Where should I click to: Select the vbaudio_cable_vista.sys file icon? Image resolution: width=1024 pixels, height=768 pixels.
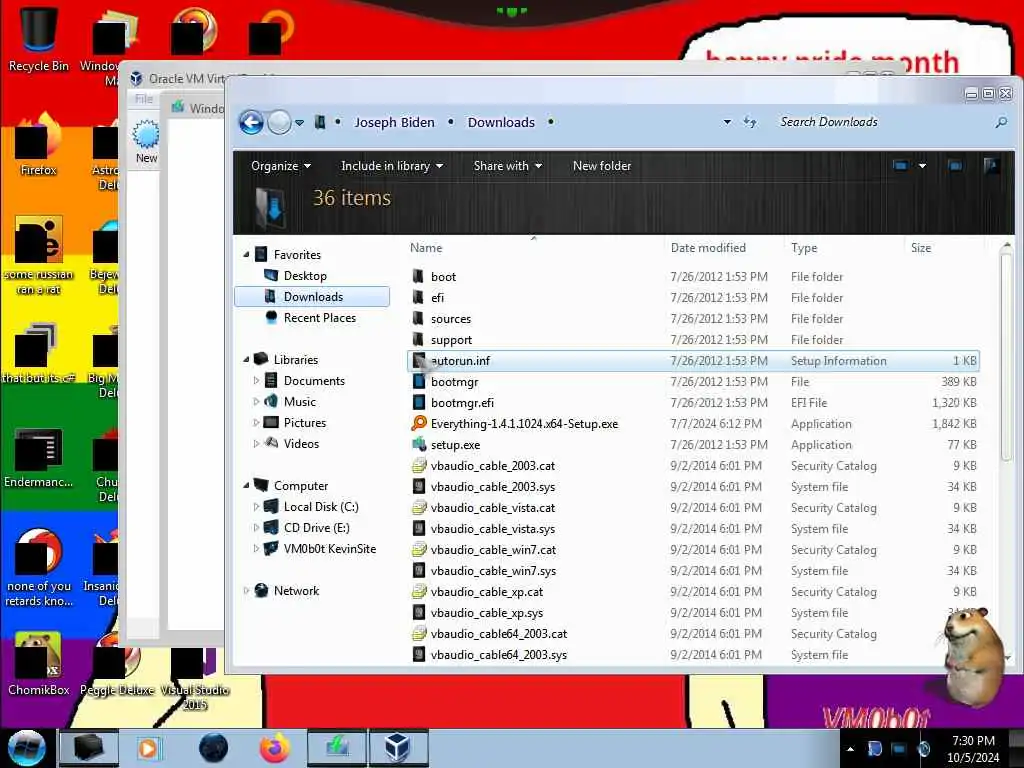tap(419, 528)
